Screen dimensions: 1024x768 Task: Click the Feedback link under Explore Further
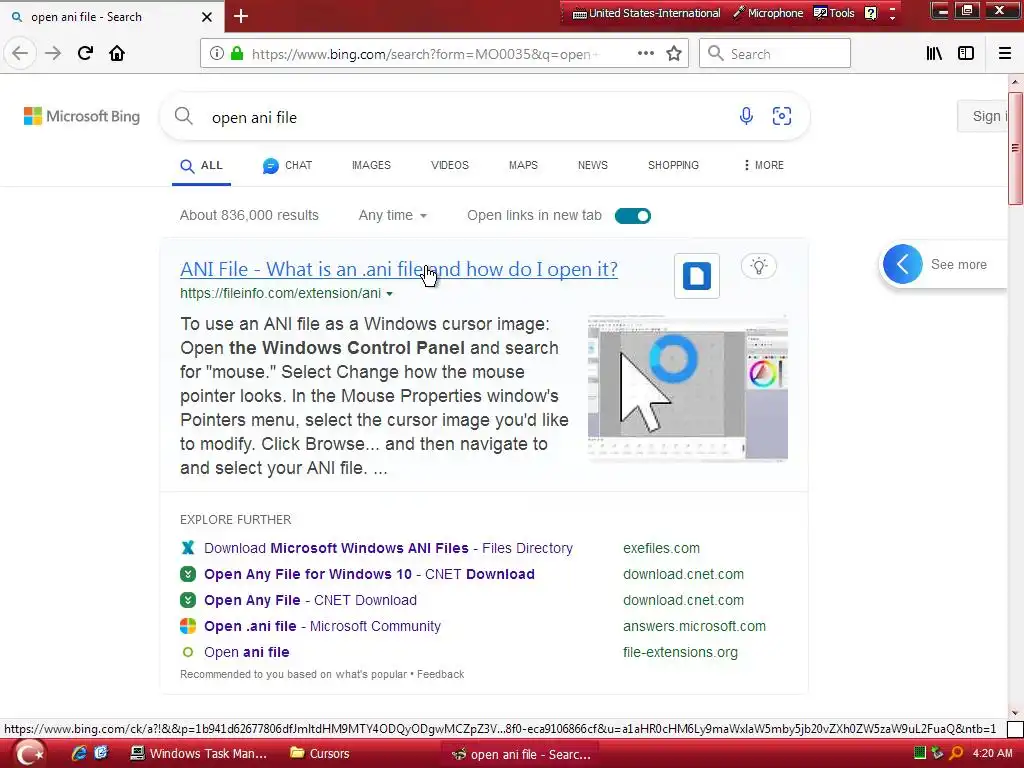pos(440,674)
